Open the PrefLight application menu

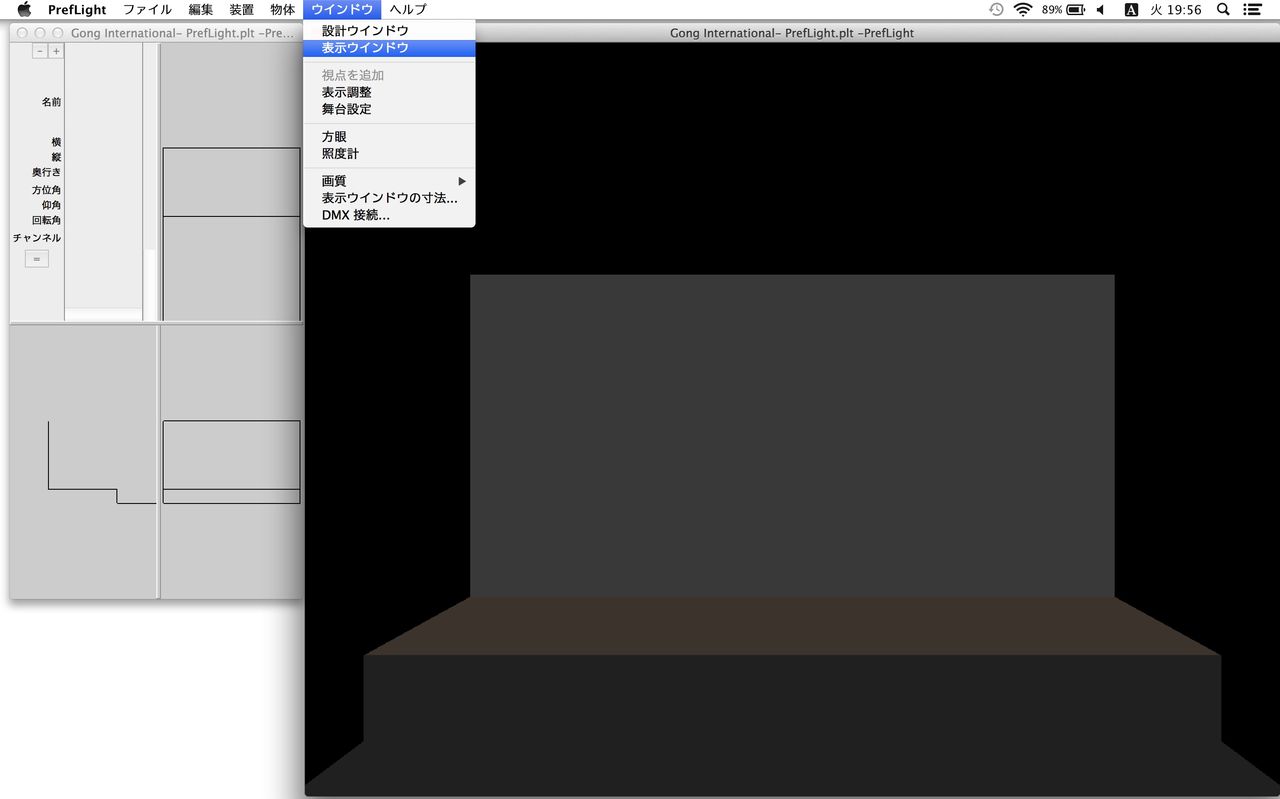(77, 9)
